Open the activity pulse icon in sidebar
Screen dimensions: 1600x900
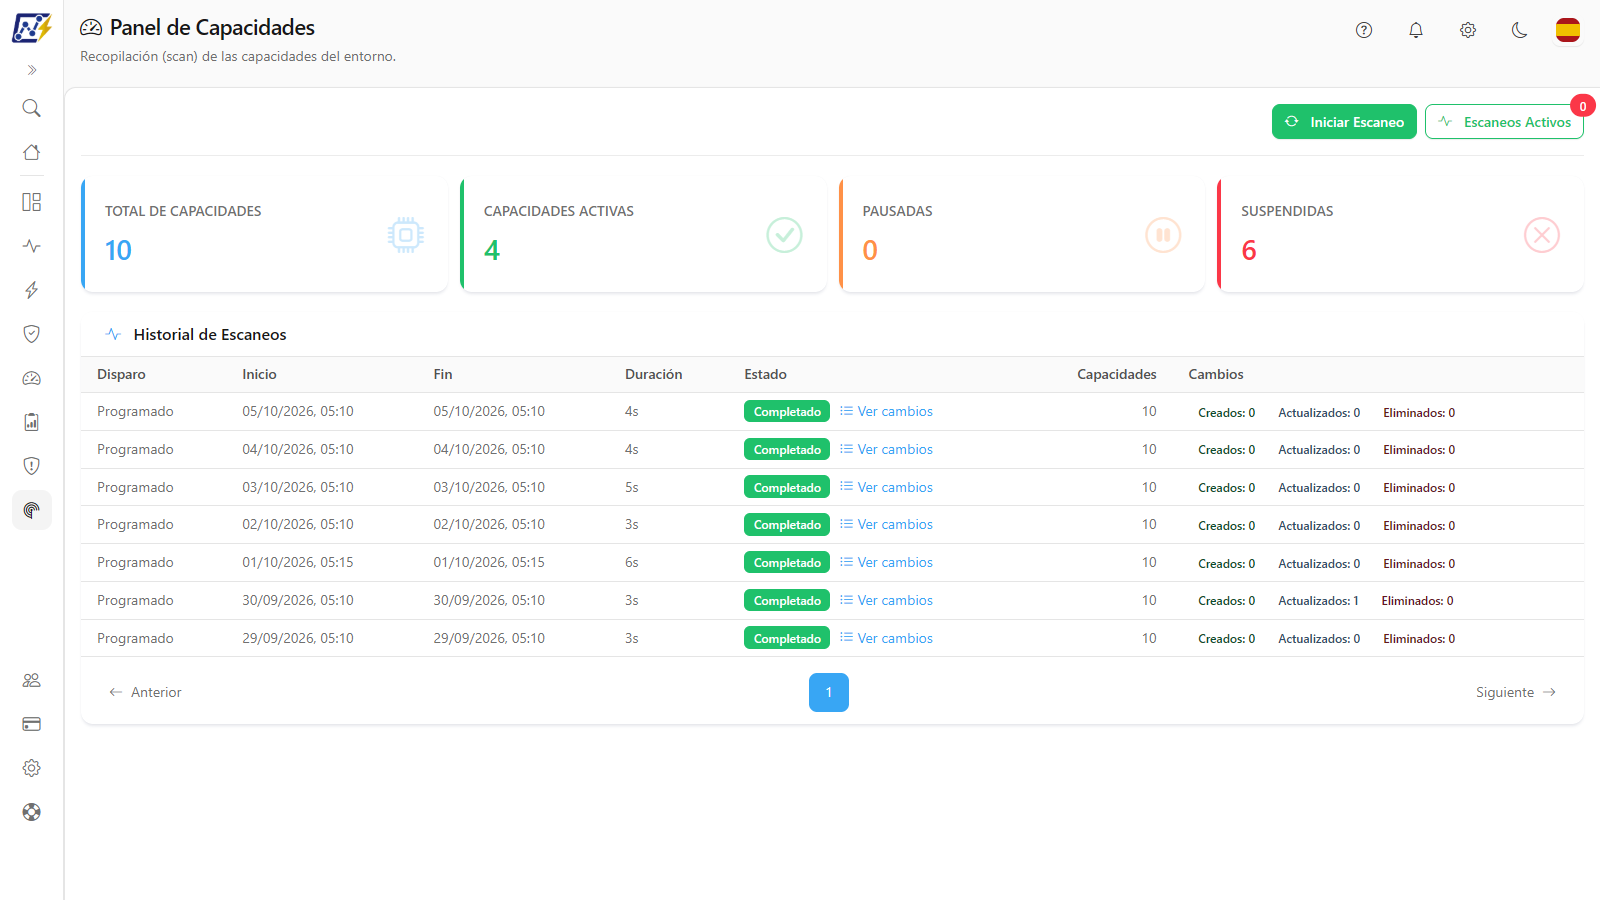tap(32, 246)
